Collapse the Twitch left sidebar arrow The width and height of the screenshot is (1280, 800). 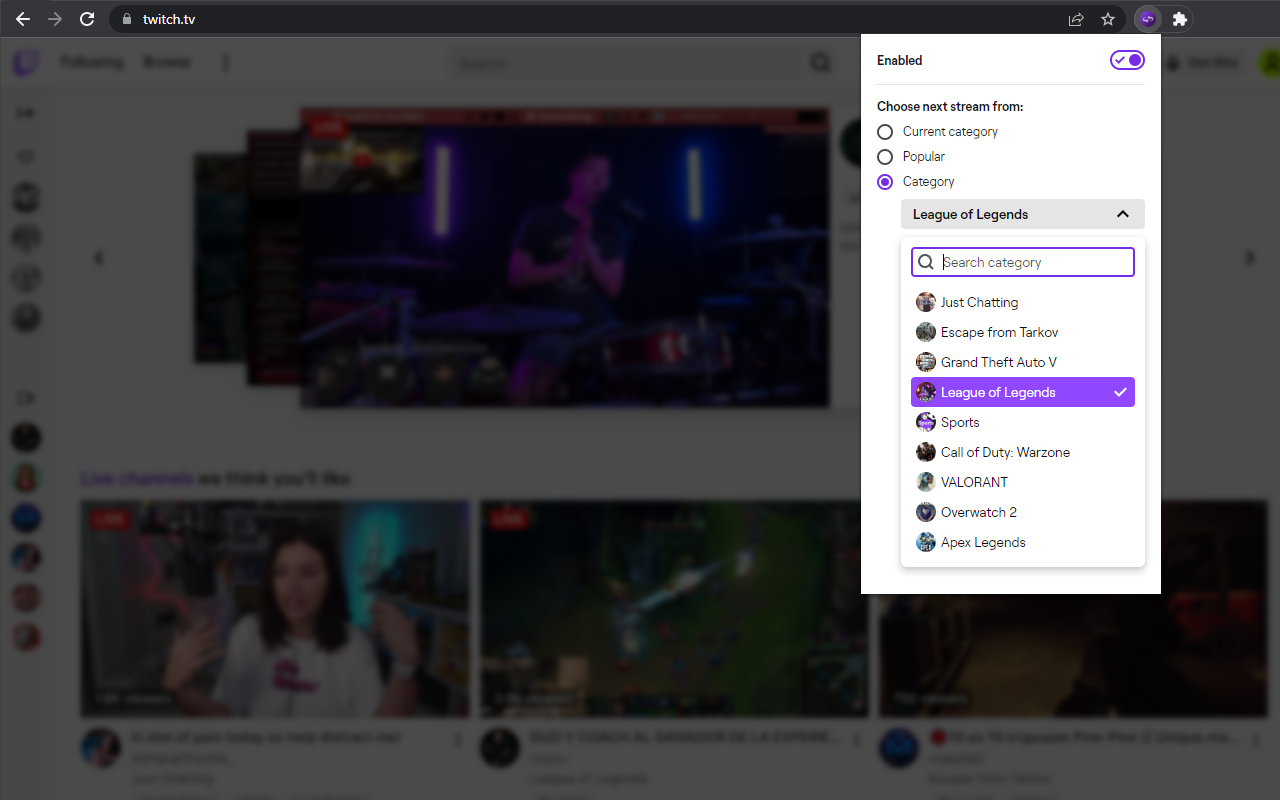coord(25,113)
